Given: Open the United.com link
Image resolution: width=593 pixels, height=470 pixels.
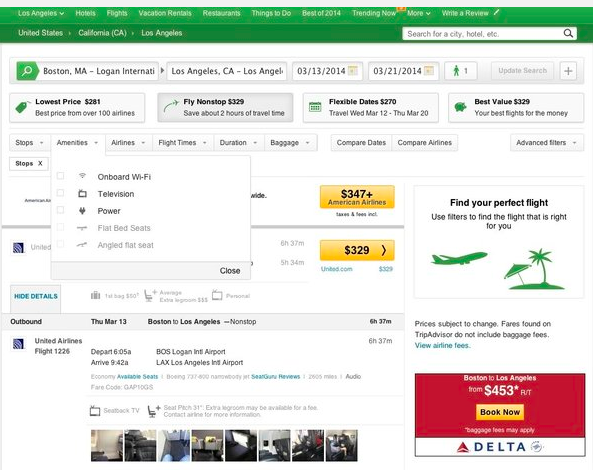Looking at the screenshot, I should click(x=337, y=269).
